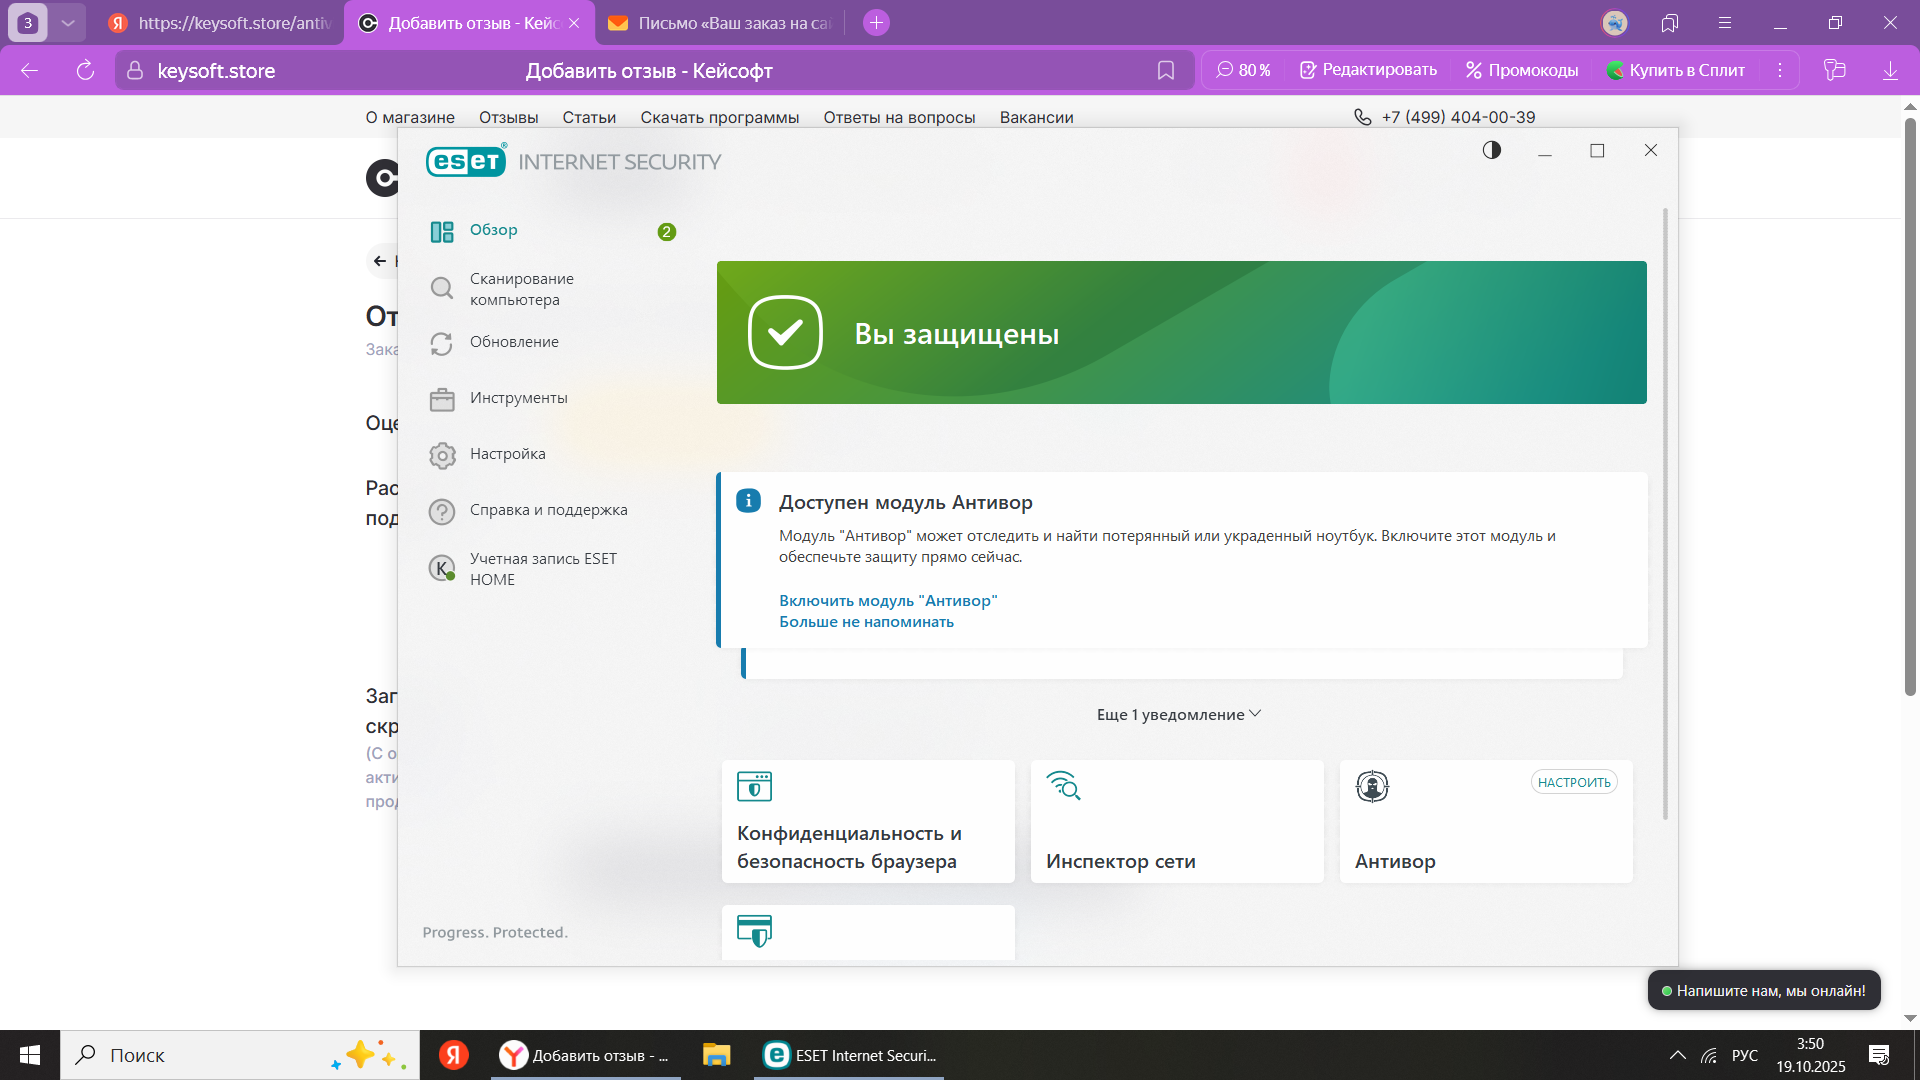Open the Network Inspector tile icon
Image resolution: width=1920 pixels, height=1080 pixels.
pyautogui.click(x=1063, y=786)
